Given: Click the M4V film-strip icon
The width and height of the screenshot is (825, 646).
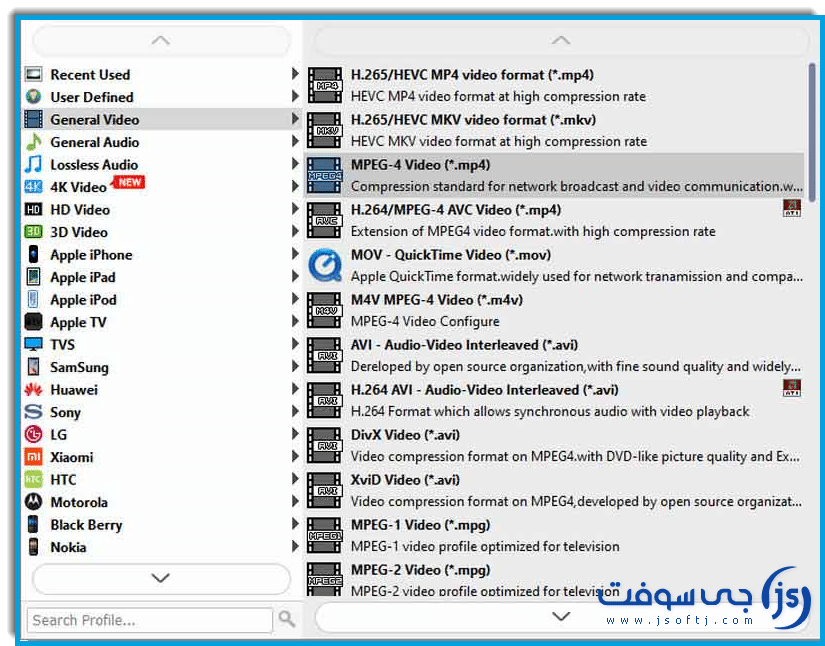Looking at the screenshot, I should [325, 310].
